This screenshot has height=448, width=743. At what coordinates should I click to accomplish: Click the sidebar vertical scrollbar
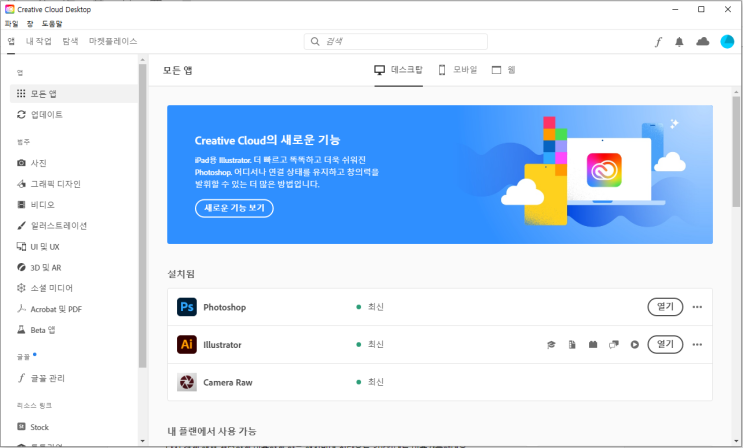pyautogui.click(x=143, y=216)
